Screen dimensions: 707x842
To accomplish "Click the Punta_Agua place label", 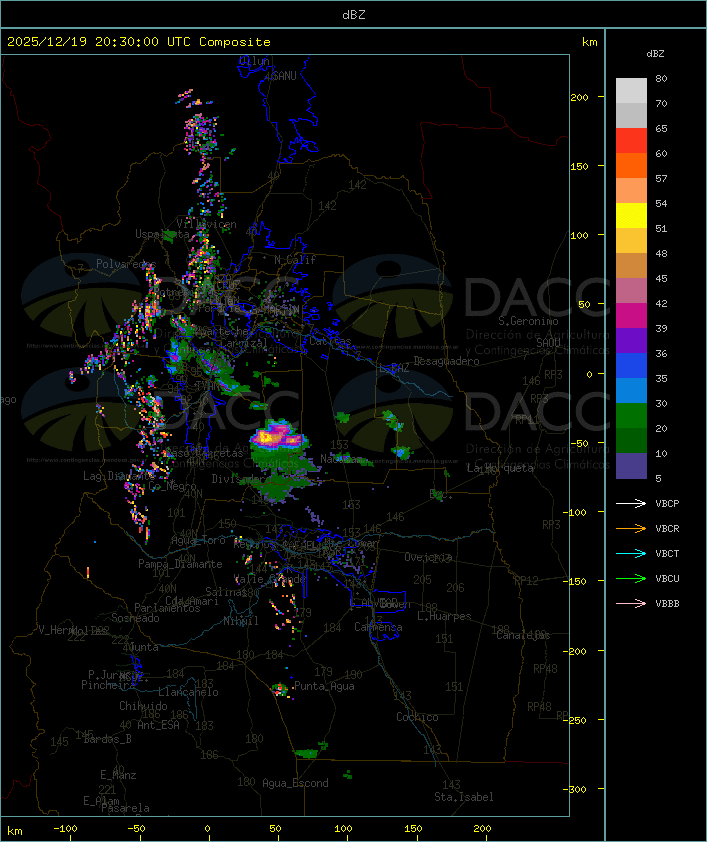I will [x=324, y=686].
